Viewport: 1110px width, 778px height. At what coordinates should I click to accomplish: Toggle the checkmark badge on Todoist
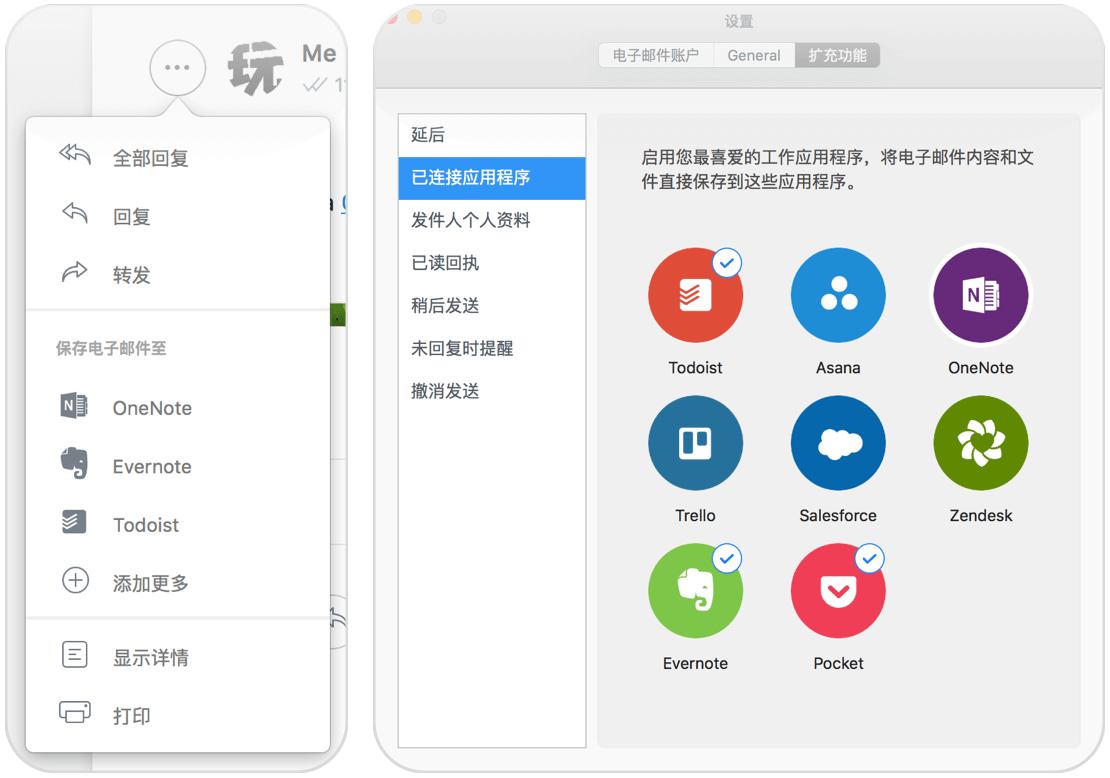point(727,263)
